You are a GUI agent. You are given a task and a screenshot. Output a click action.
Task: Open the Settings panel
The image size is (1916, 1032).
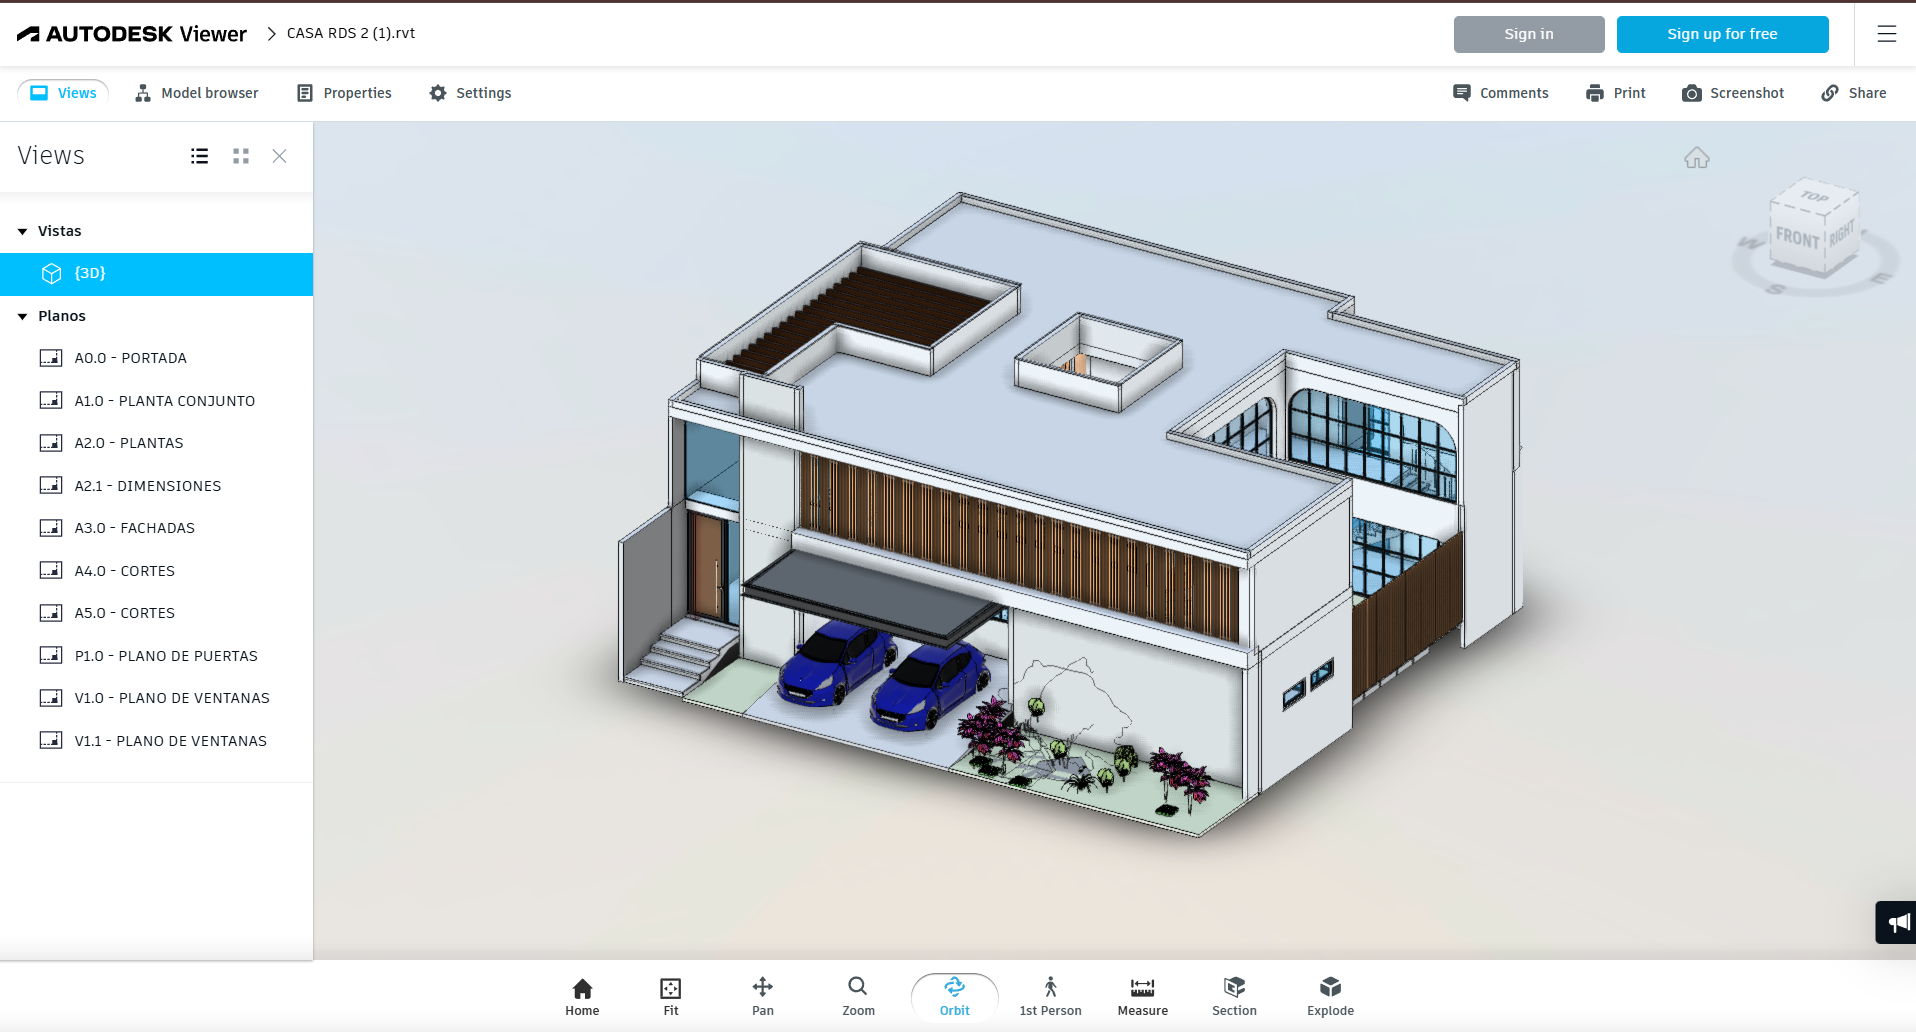point(470,93)
